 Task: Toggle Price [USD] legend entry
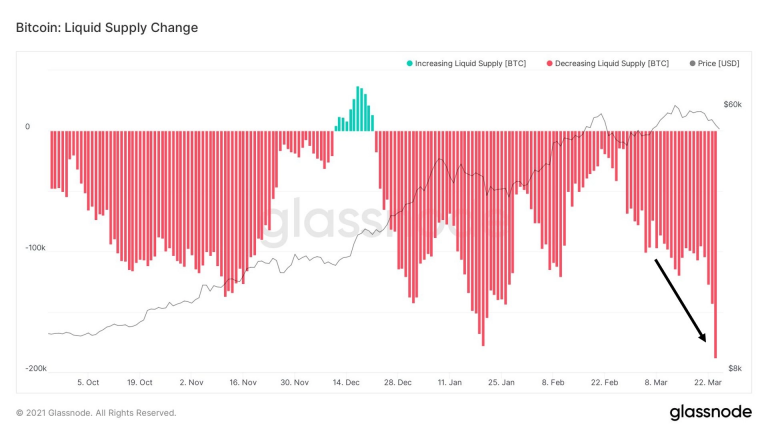pyautogui.click(x=715, y=63)
